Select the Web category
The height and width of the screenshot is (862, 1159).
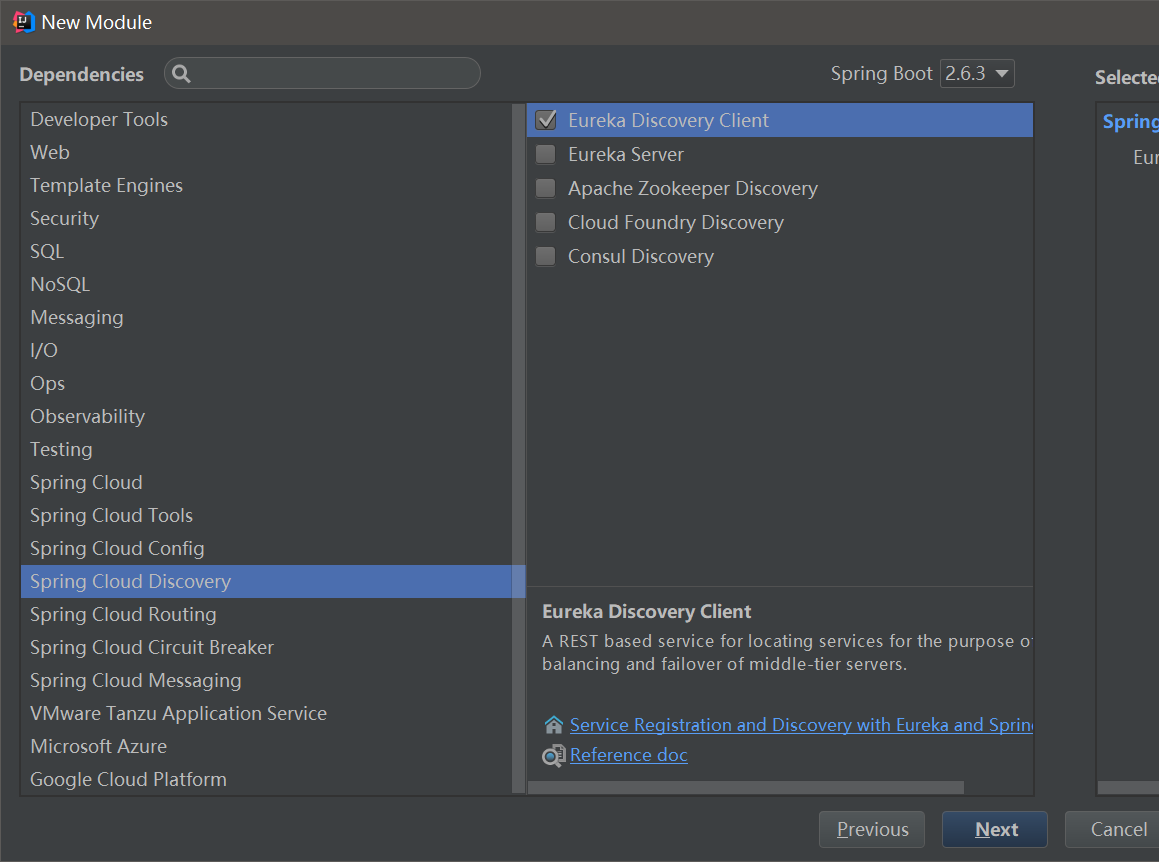[x=266, y=152]
